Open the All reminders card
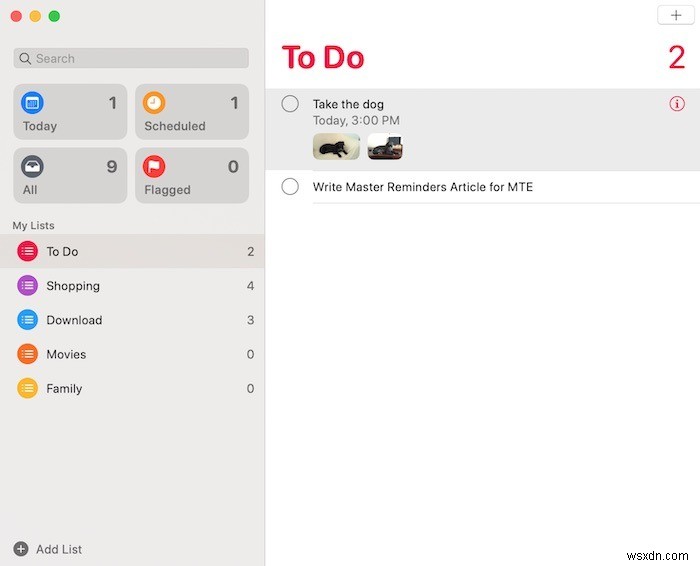The width and height of the screenshot is (700, 566). pos(70,175)
